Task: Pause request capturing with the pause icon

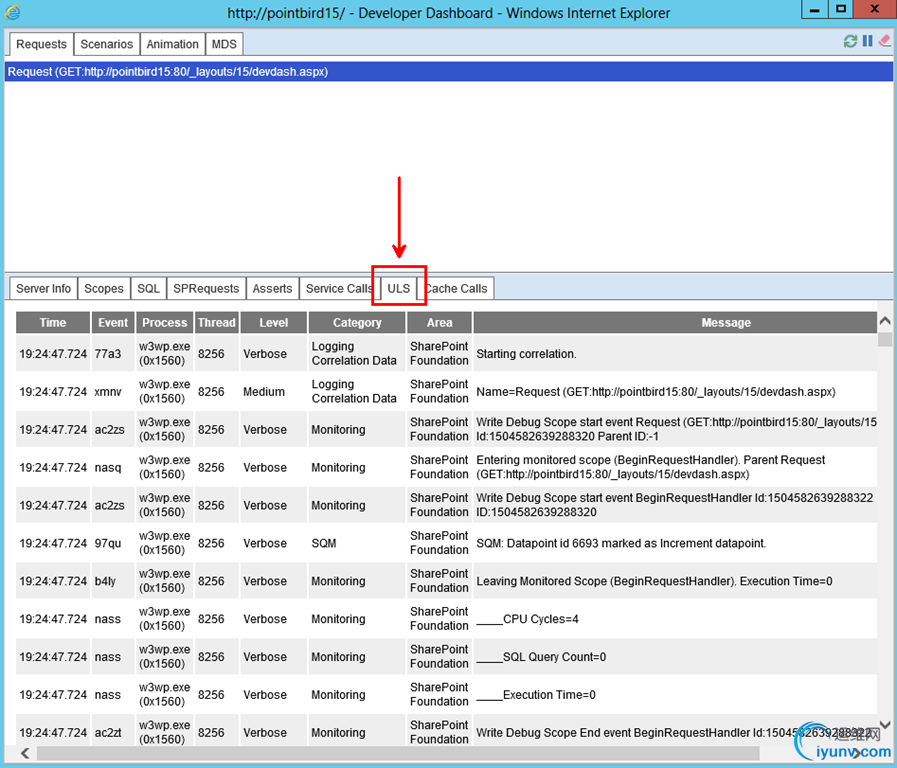Action: tap(868, 41)
